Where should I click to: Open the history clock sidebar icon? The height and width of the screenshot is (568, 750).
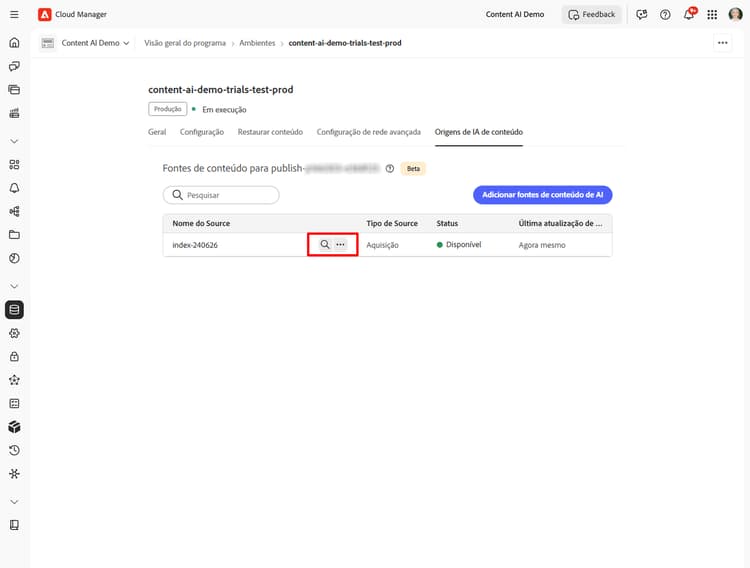(x=14, y=450)
